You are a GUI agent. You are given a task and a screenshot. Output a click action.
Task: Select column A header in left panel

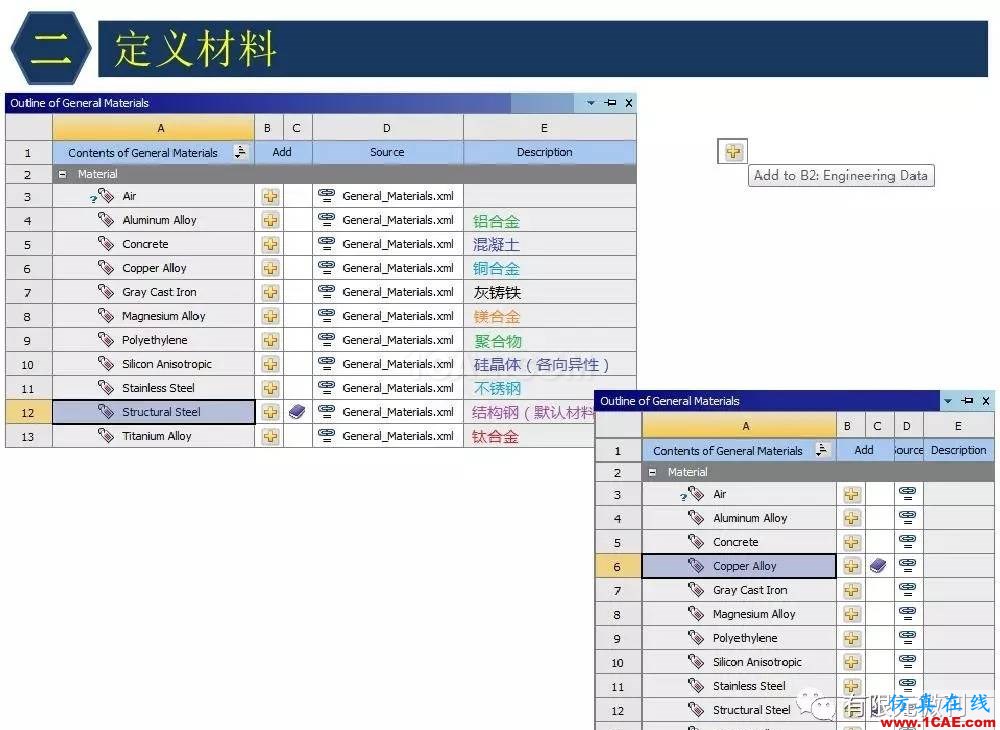153,128
